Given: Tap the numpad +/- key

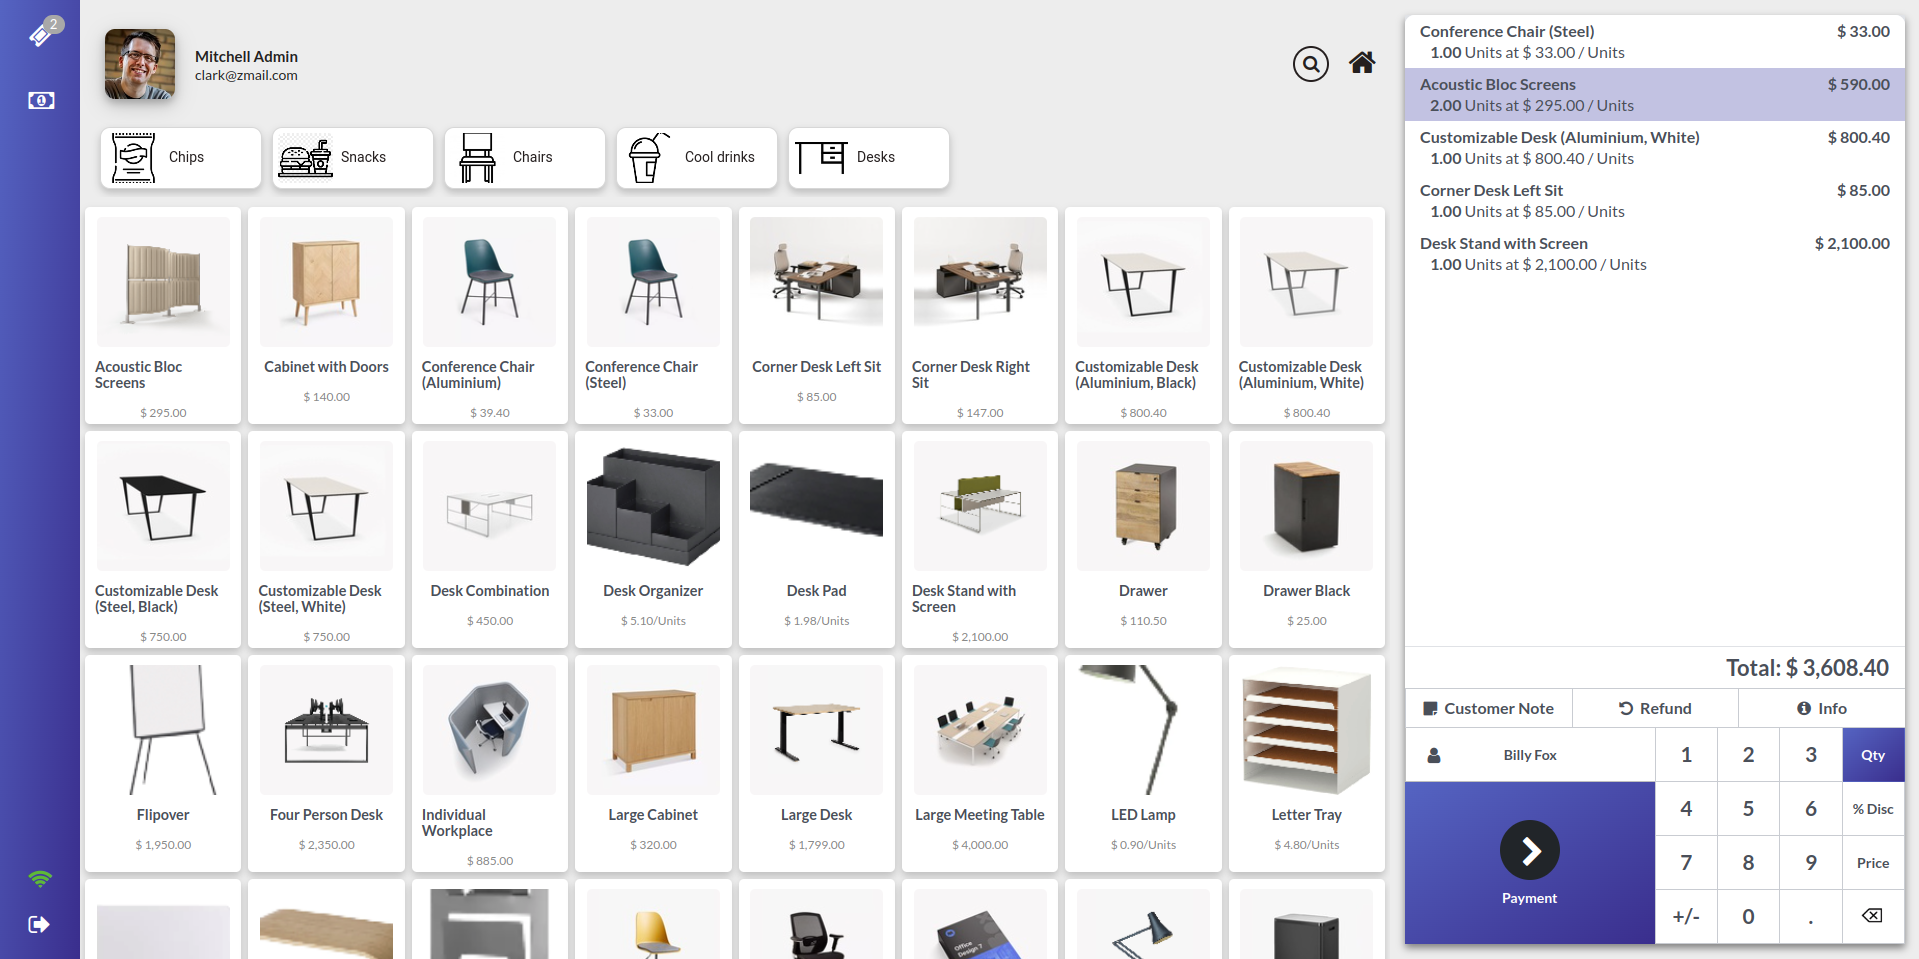Looking at the screenshot, I should pyautogui.click(x=1686, y=916).
